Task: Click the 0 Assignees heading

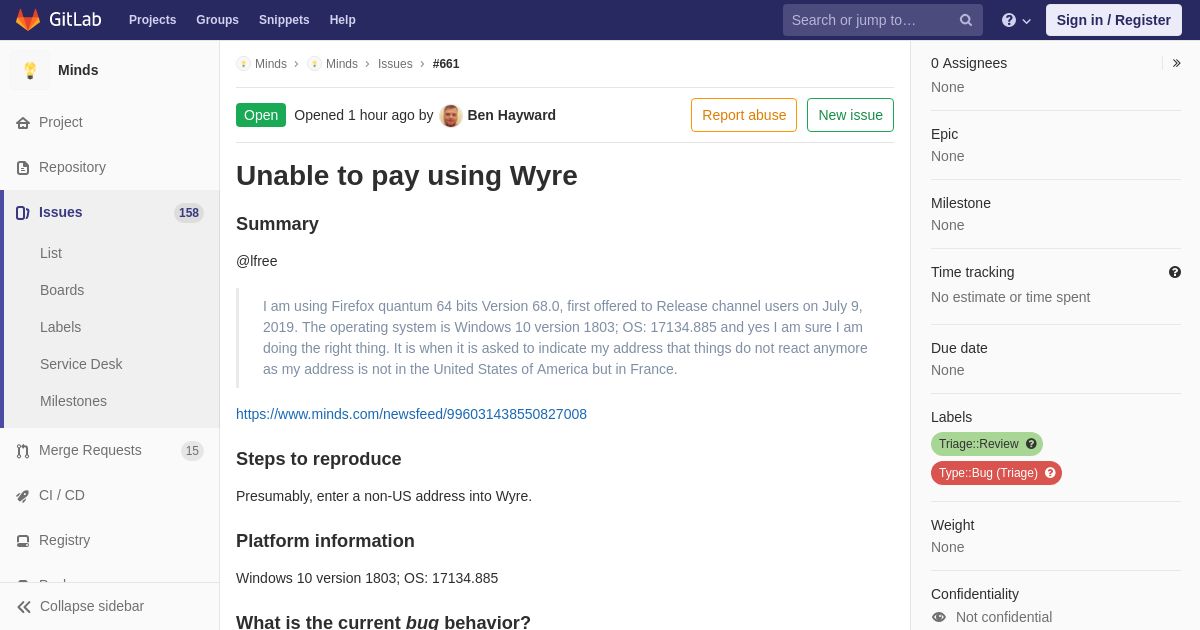Action: coord(969,63)
